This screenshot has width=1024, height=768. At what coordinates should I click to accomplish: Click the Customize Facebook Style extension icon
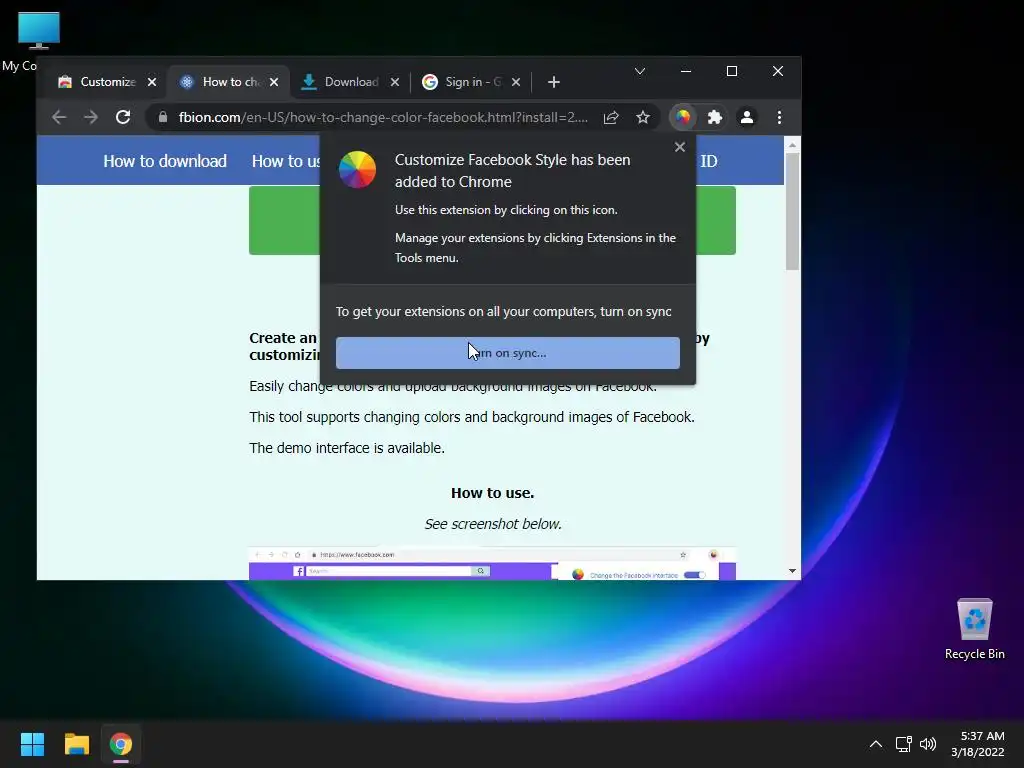pos(682,118)
